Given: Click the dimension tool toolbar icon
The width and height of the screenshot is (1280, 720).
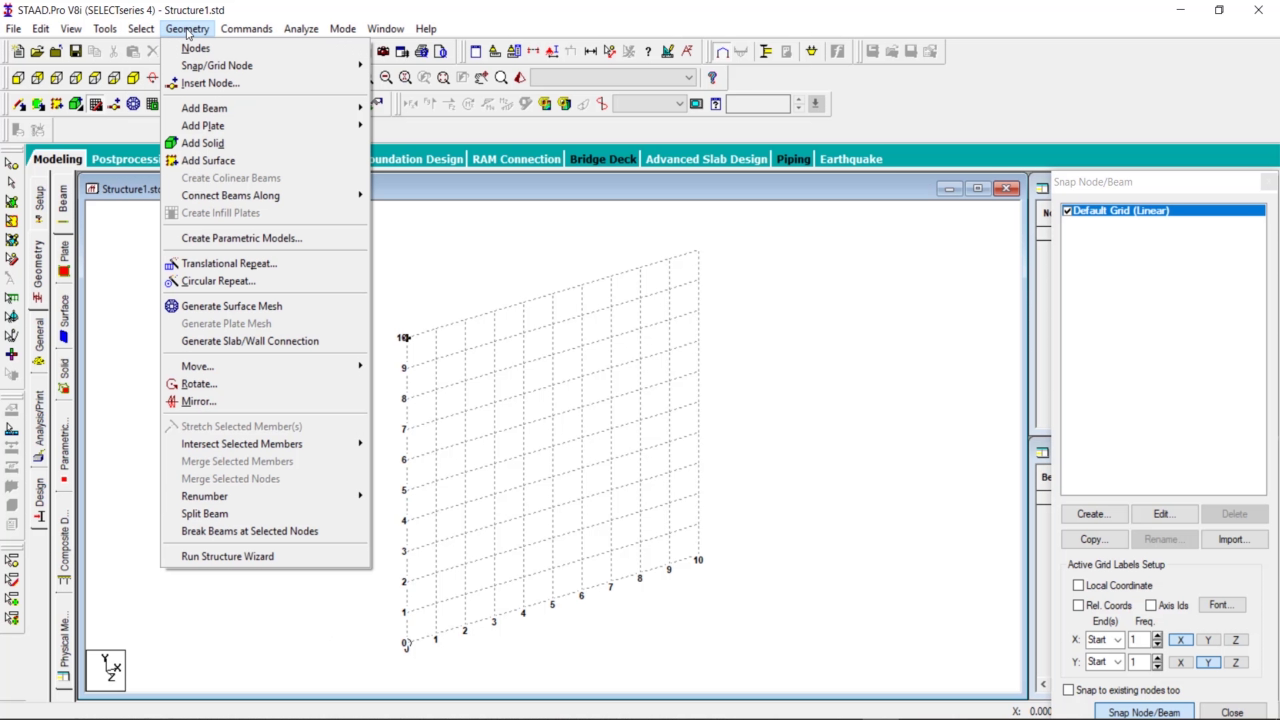Looking at the screenshot, I should coord(591,51).
